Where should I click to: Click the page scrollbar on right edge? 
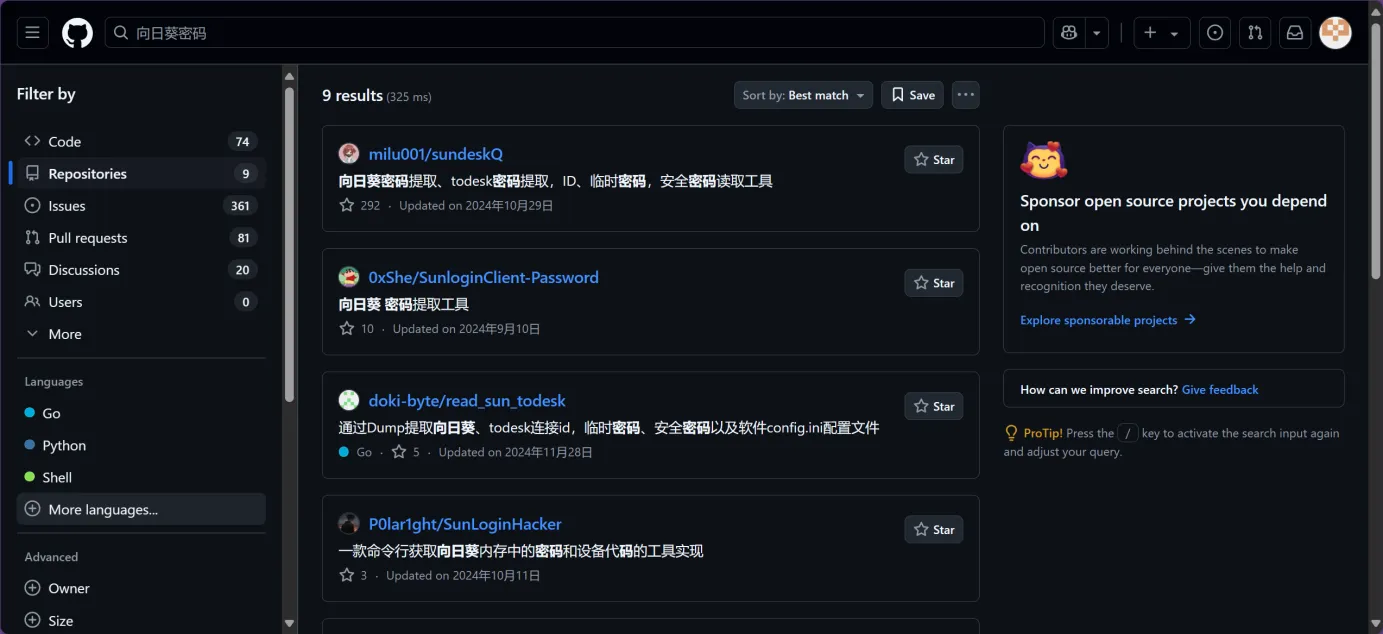click(1376, 150)
